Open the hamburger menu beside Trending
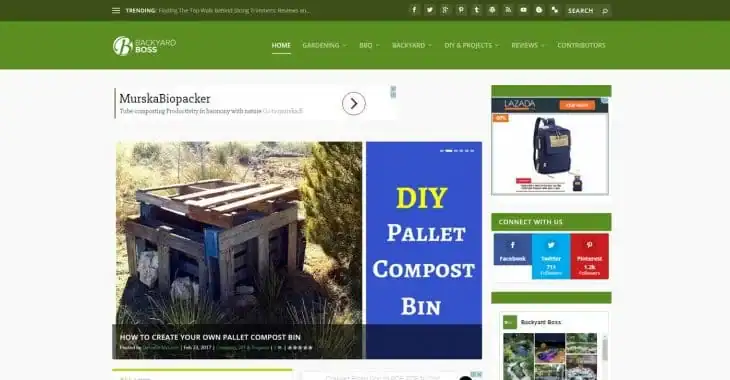730x380 pixels. [x=116, y=10]
